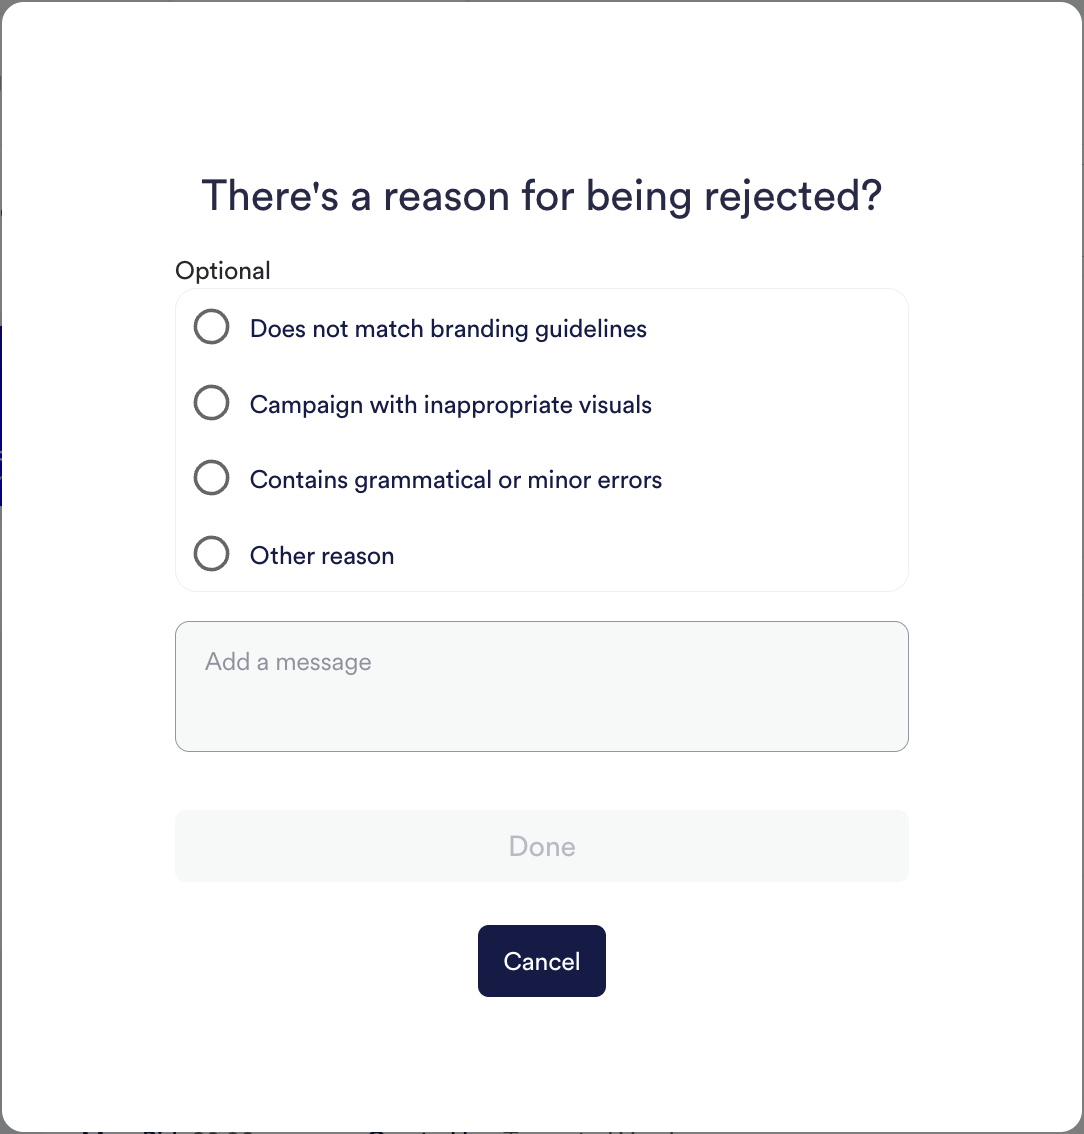This screenshot has width=1084, height=1134.
Task: Click the "Add a message" text field
Action: [541, 686]
